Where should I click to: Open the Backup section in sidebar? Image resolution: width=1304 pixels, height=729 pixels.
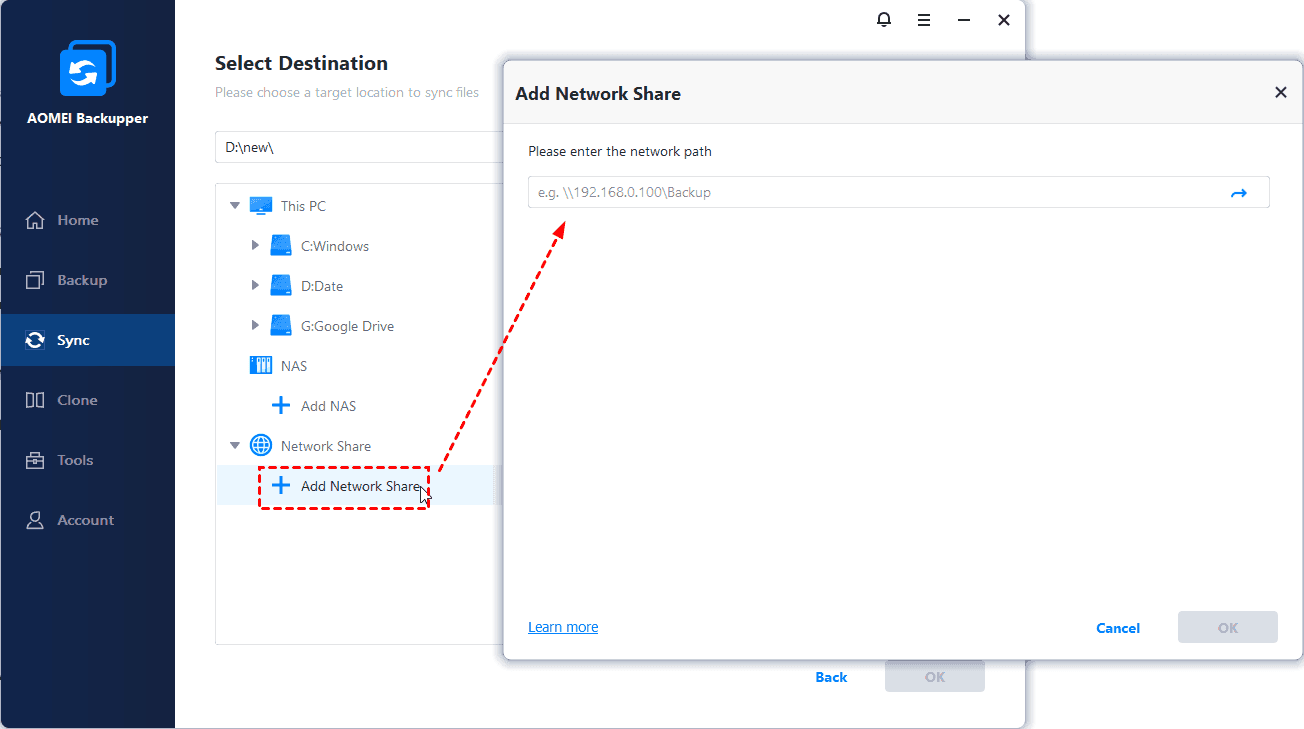[x=82, y=280]
